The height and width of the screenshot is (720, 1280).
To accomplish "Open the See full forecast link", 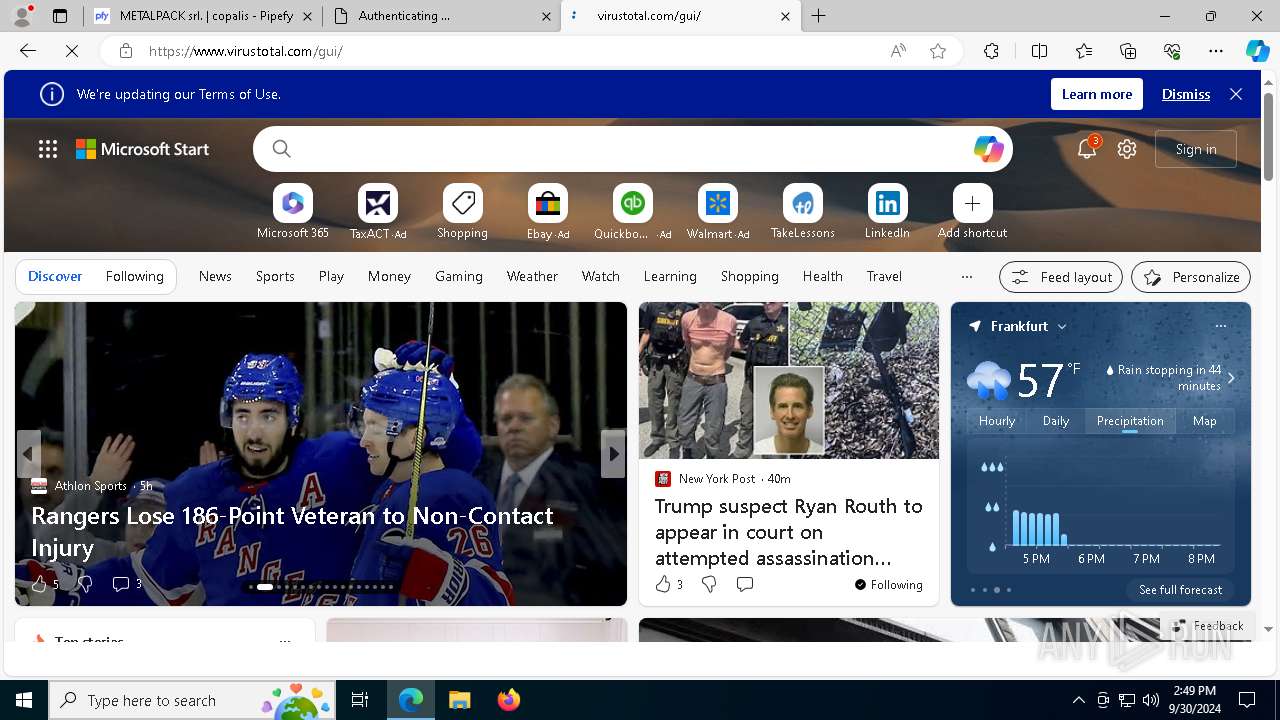I will (1180, 590).
